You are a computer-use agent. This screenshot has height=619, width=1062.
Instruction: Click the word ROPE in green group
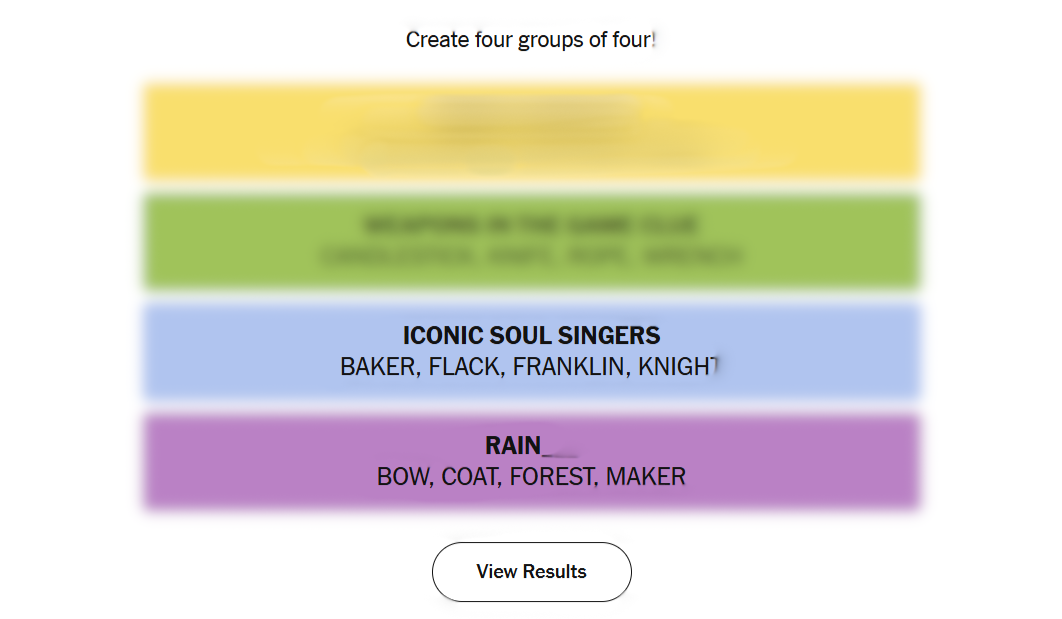599,257
